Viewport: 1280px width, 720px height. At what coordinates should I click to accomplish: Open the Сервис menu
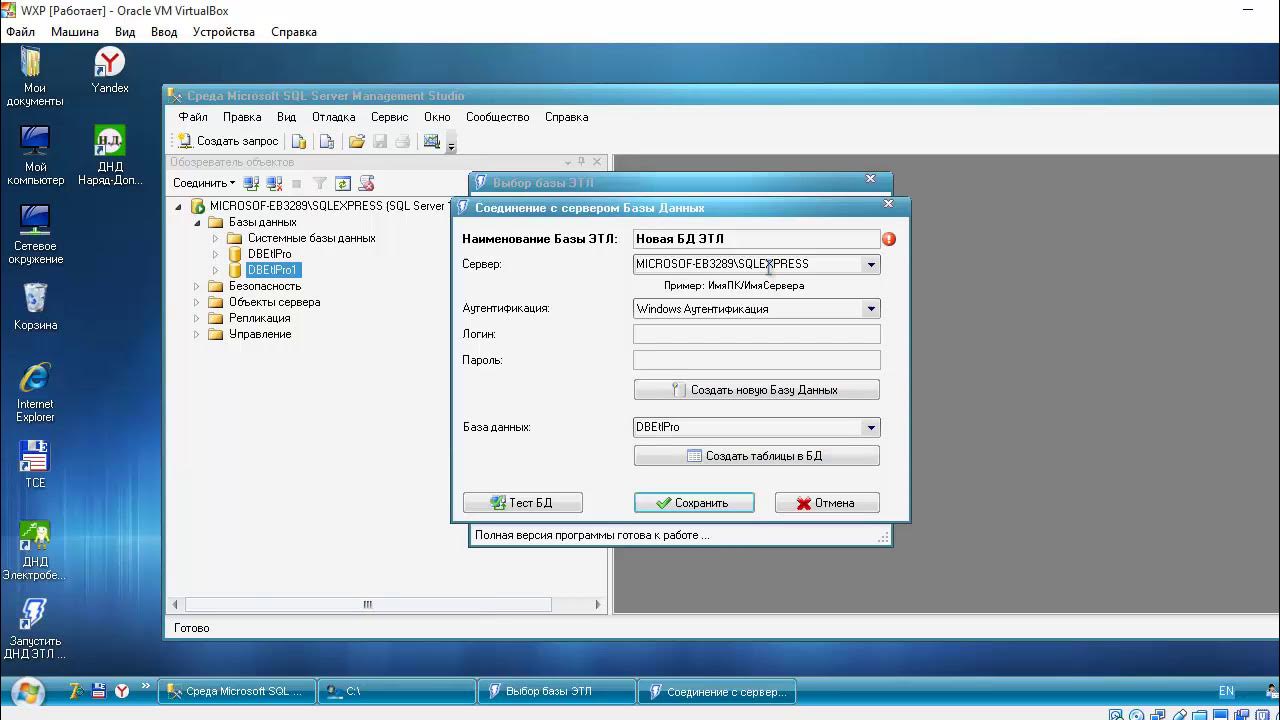[389, 117]
